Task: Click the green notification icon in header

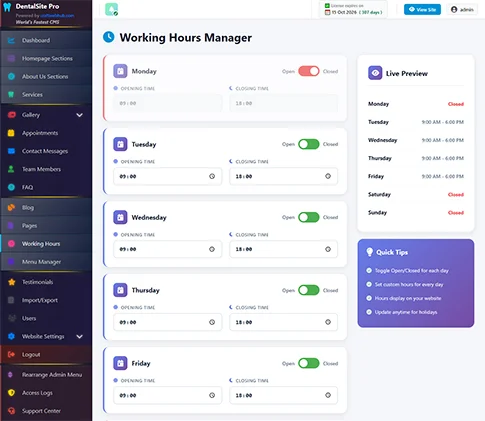Action: pyautogui.click(x=111, y=9)
